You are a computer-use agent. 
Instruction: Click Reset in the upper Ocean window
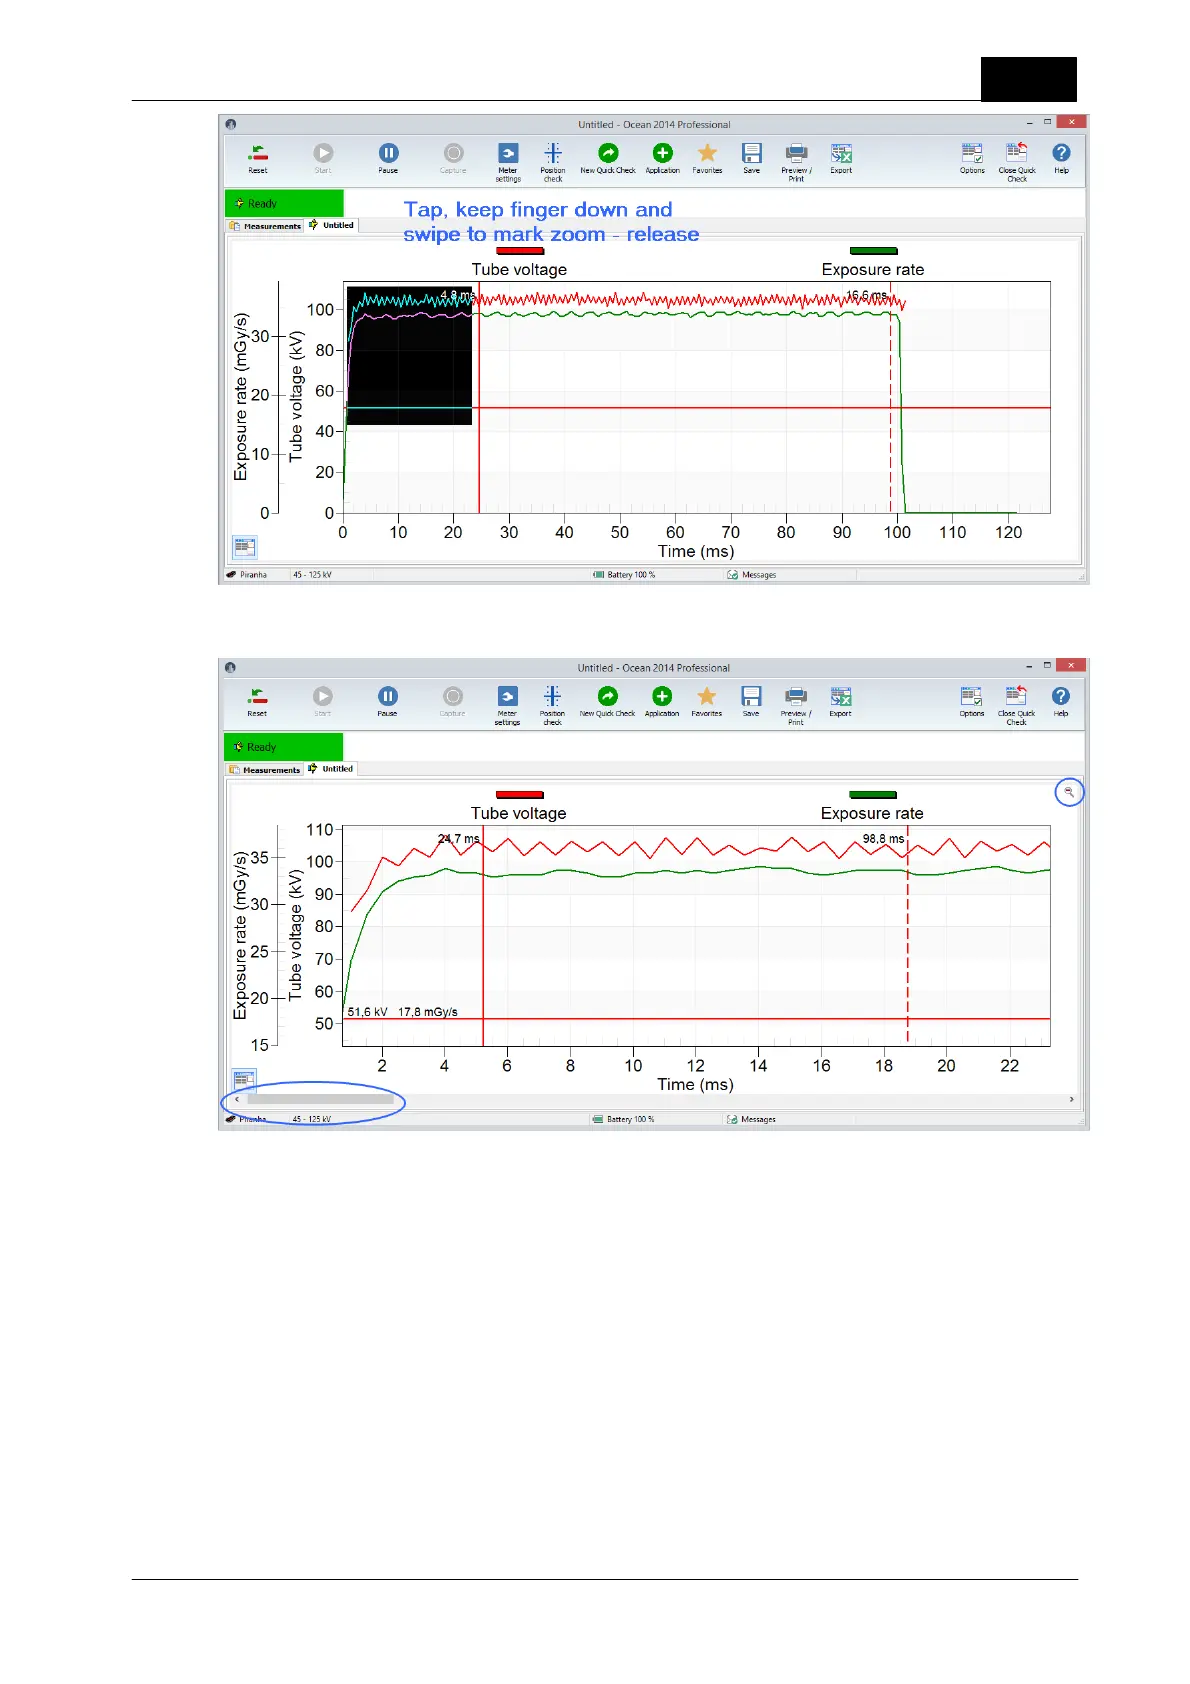click(x=258, y=158)
